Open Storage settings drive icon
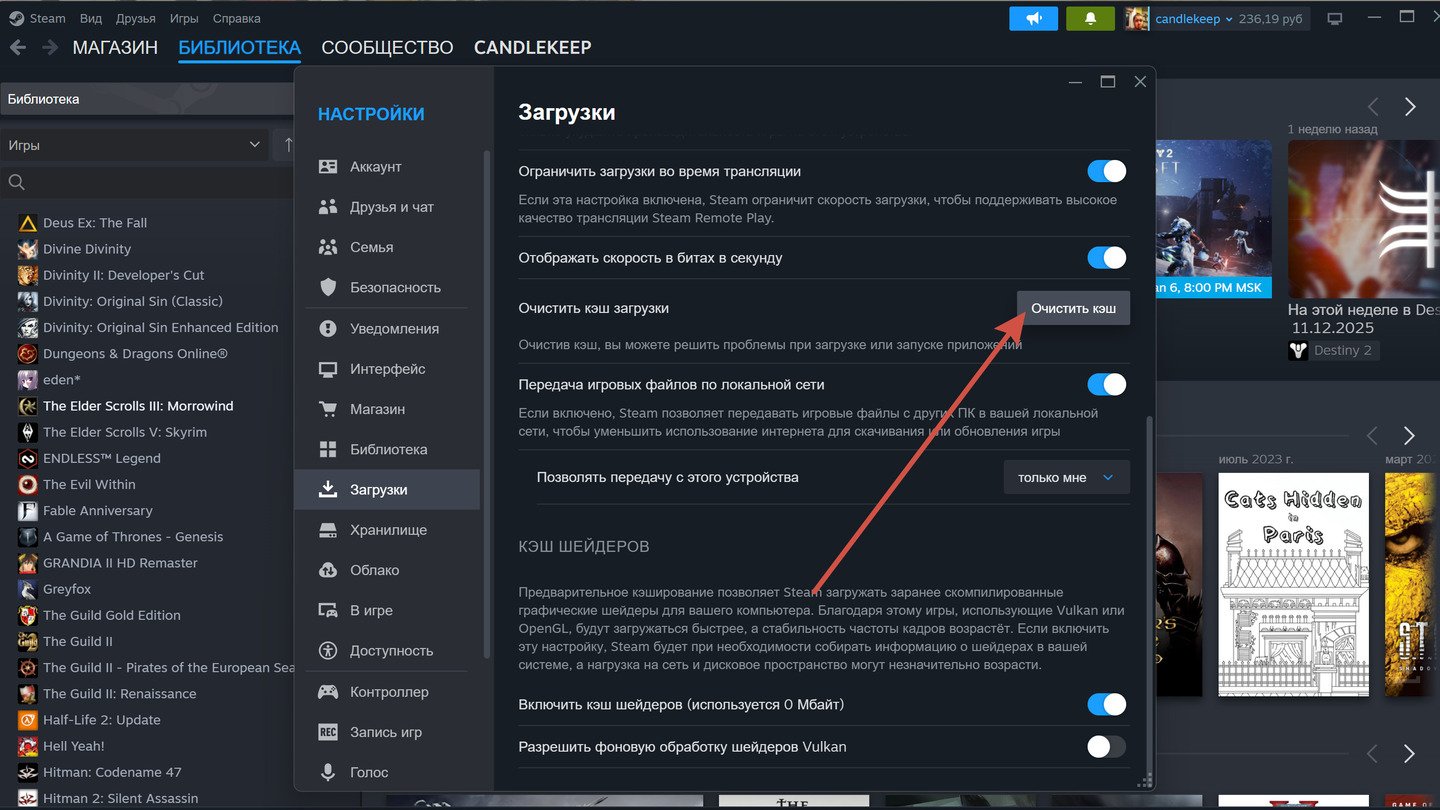 coord(328,530)
